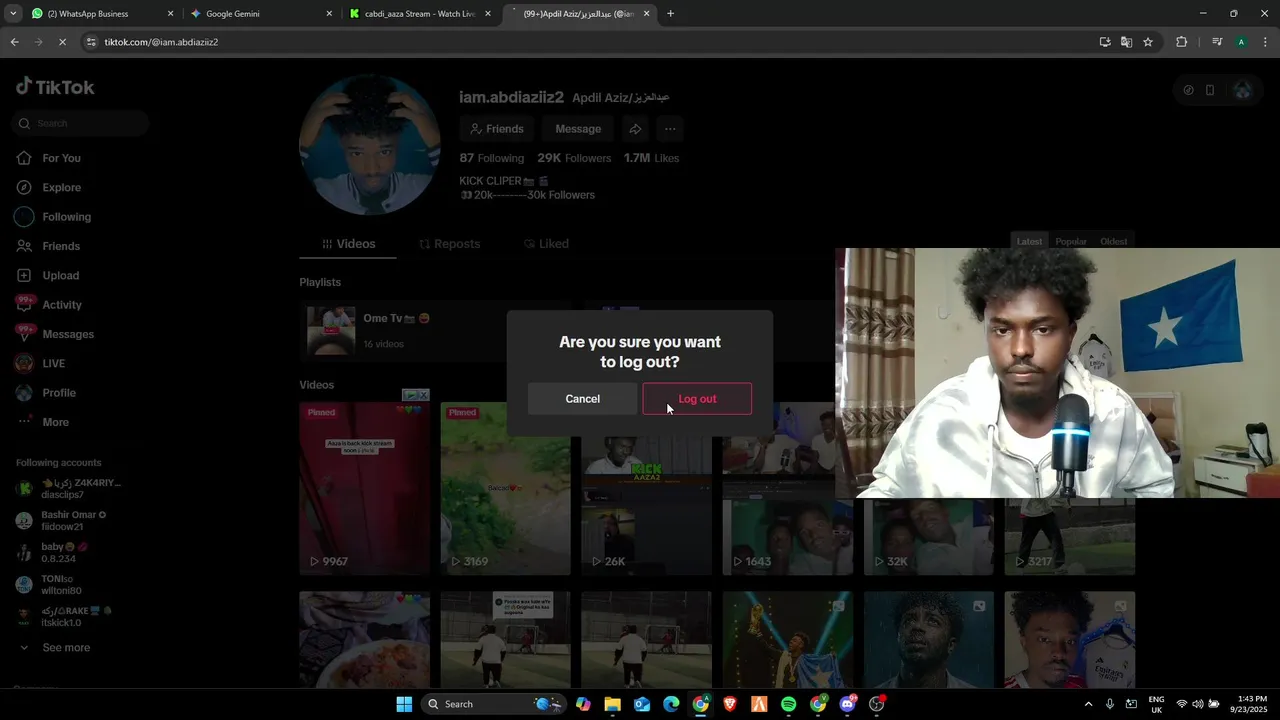The image size is (1280, 720).
Task: Open the media control icon in toolbar
Action: [x=1217, y=42]
